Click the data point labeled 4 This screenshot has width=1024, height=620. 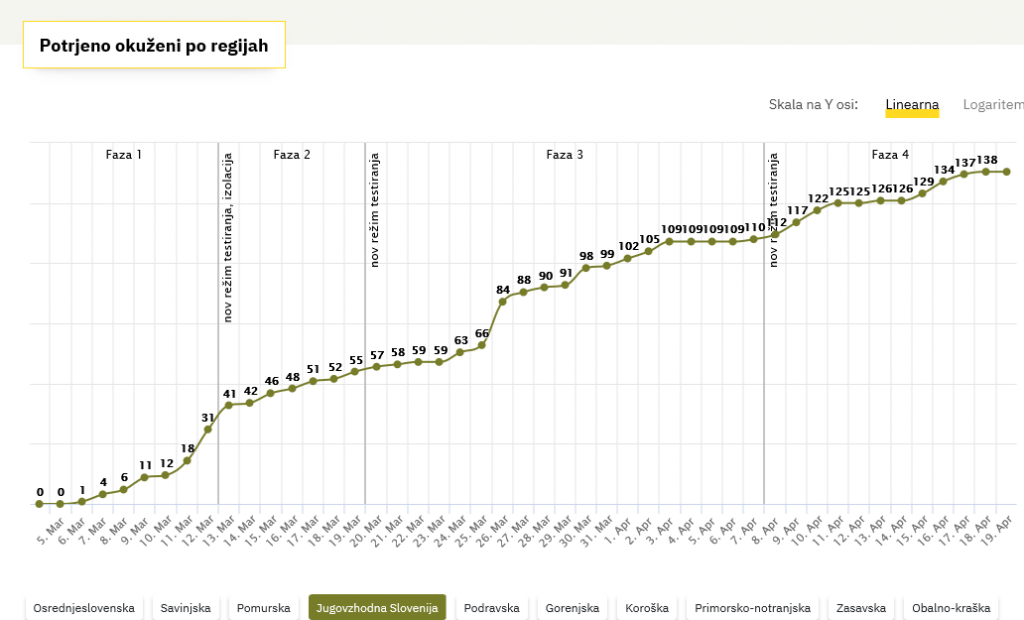coord(103,495)
